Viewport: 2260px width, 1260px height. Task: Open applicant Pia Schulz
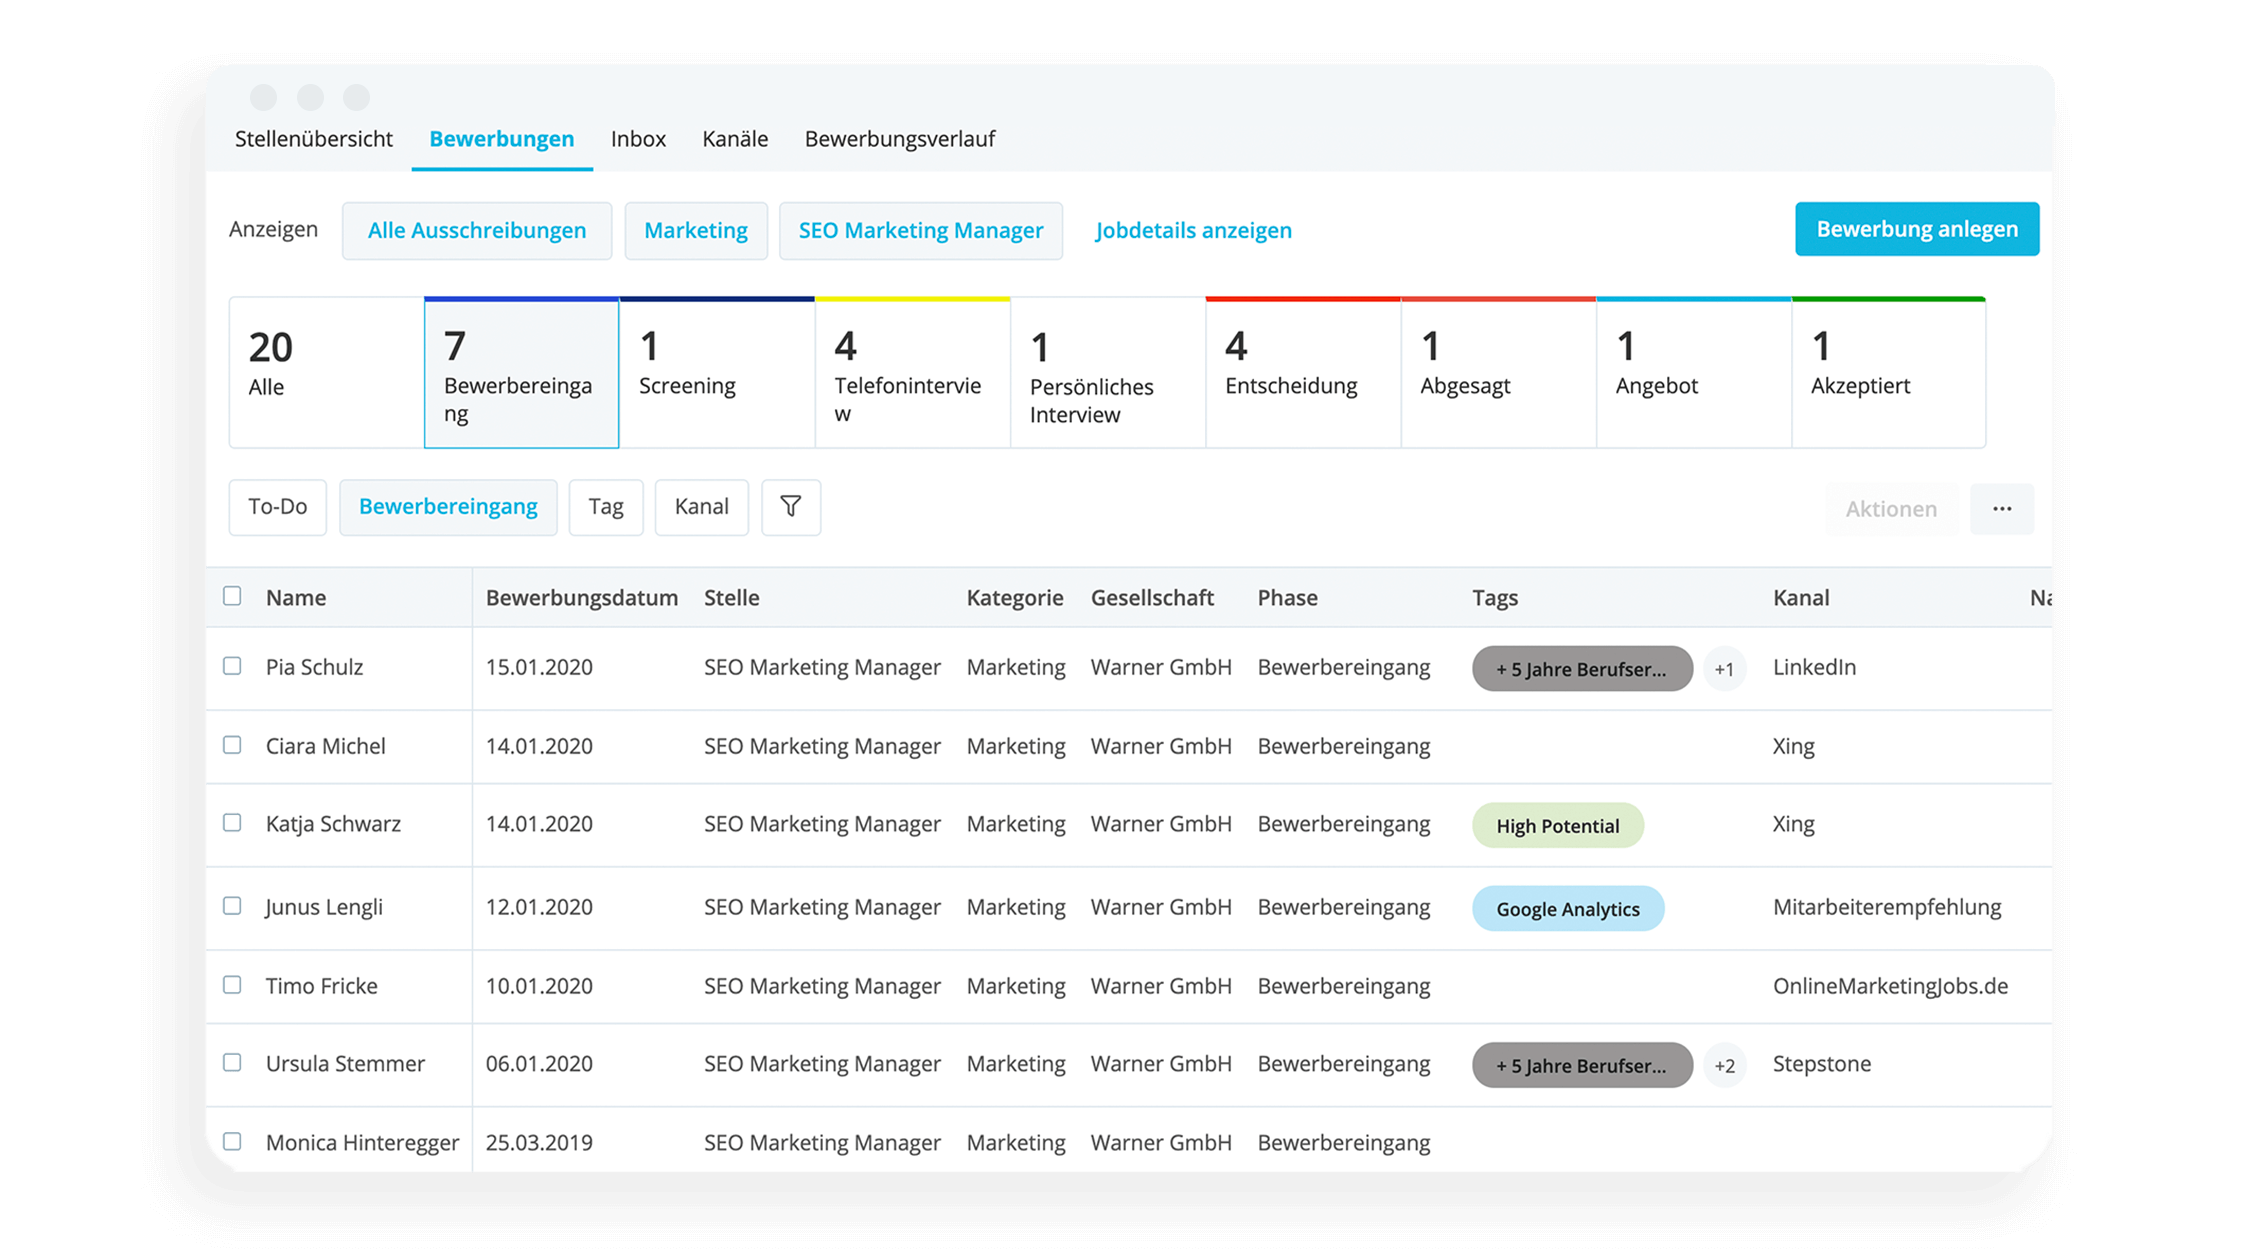pos(314,667)
